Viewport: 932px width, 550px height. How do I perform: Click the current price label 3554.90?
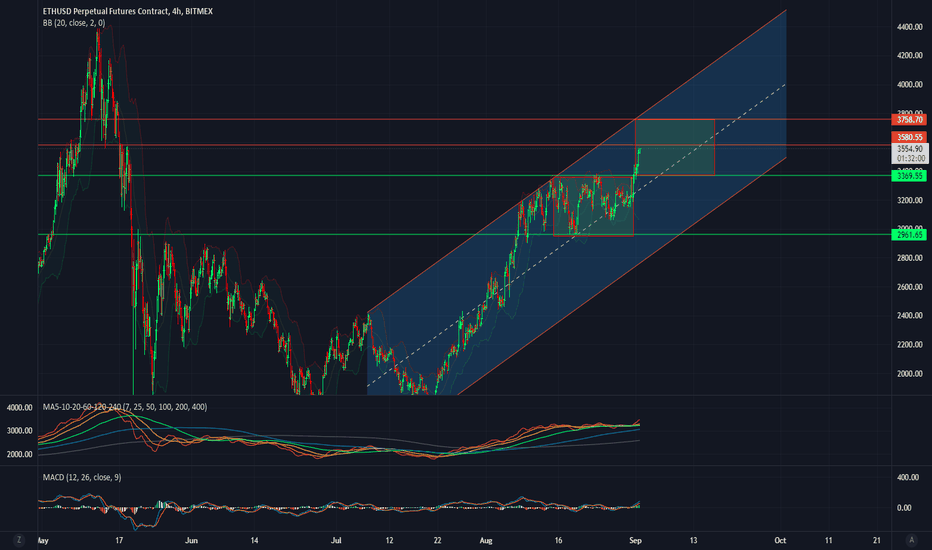click(x=909, y=149)
